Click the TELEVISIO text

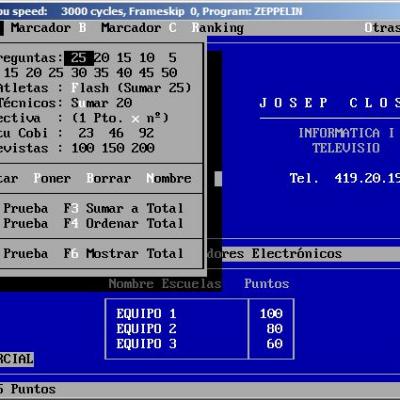coord(346,148)
